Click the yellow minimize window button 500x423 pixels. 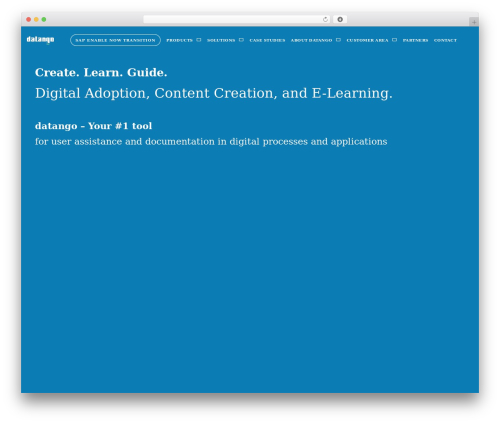pyautogui.click(x=36, y=20)
